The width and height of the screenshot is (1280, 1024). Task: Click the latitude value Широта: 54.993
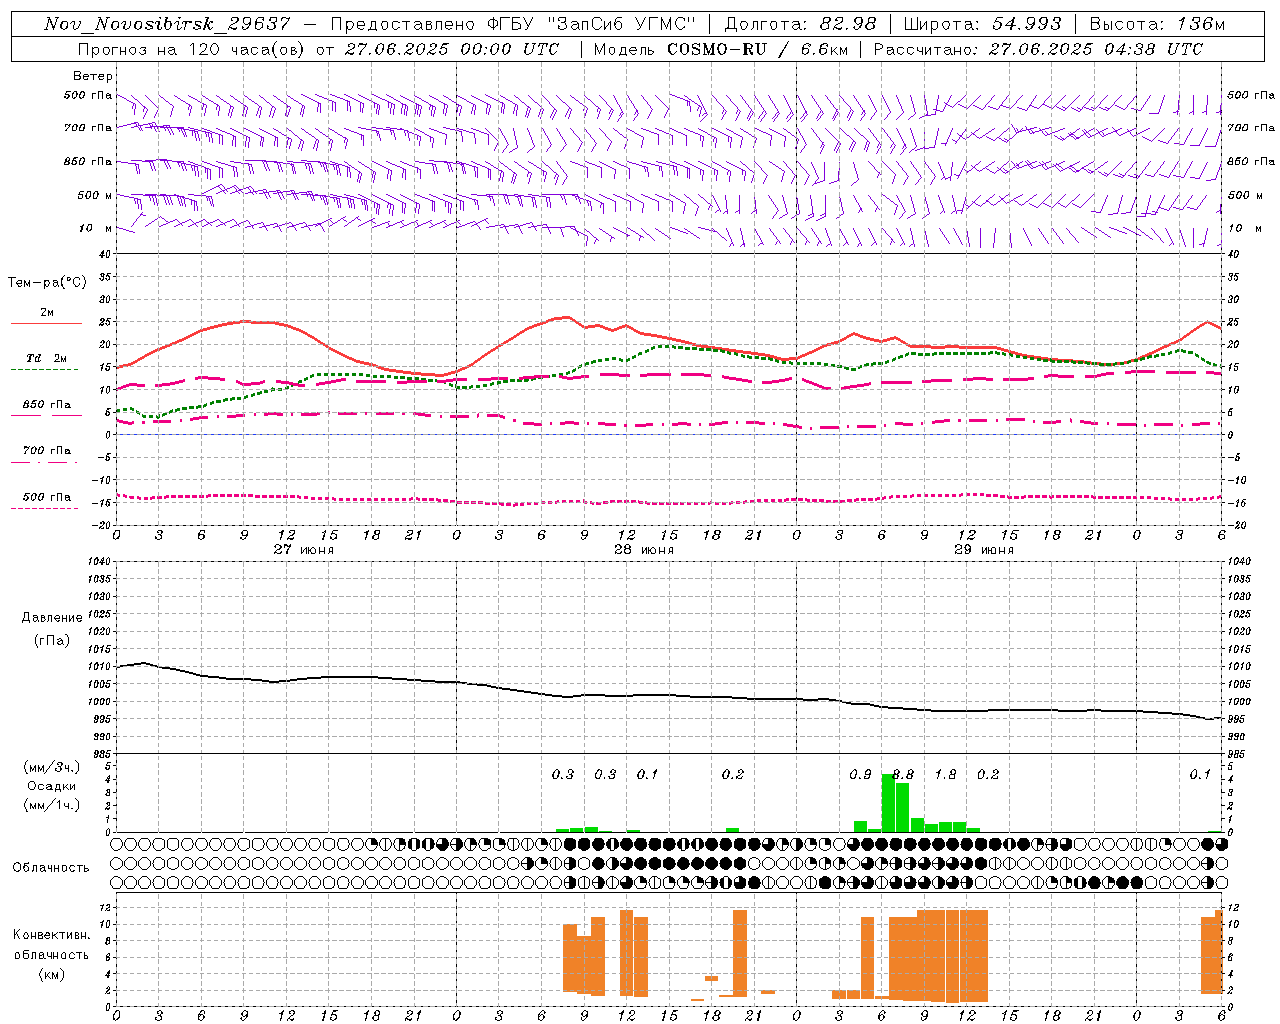(982, 24)
